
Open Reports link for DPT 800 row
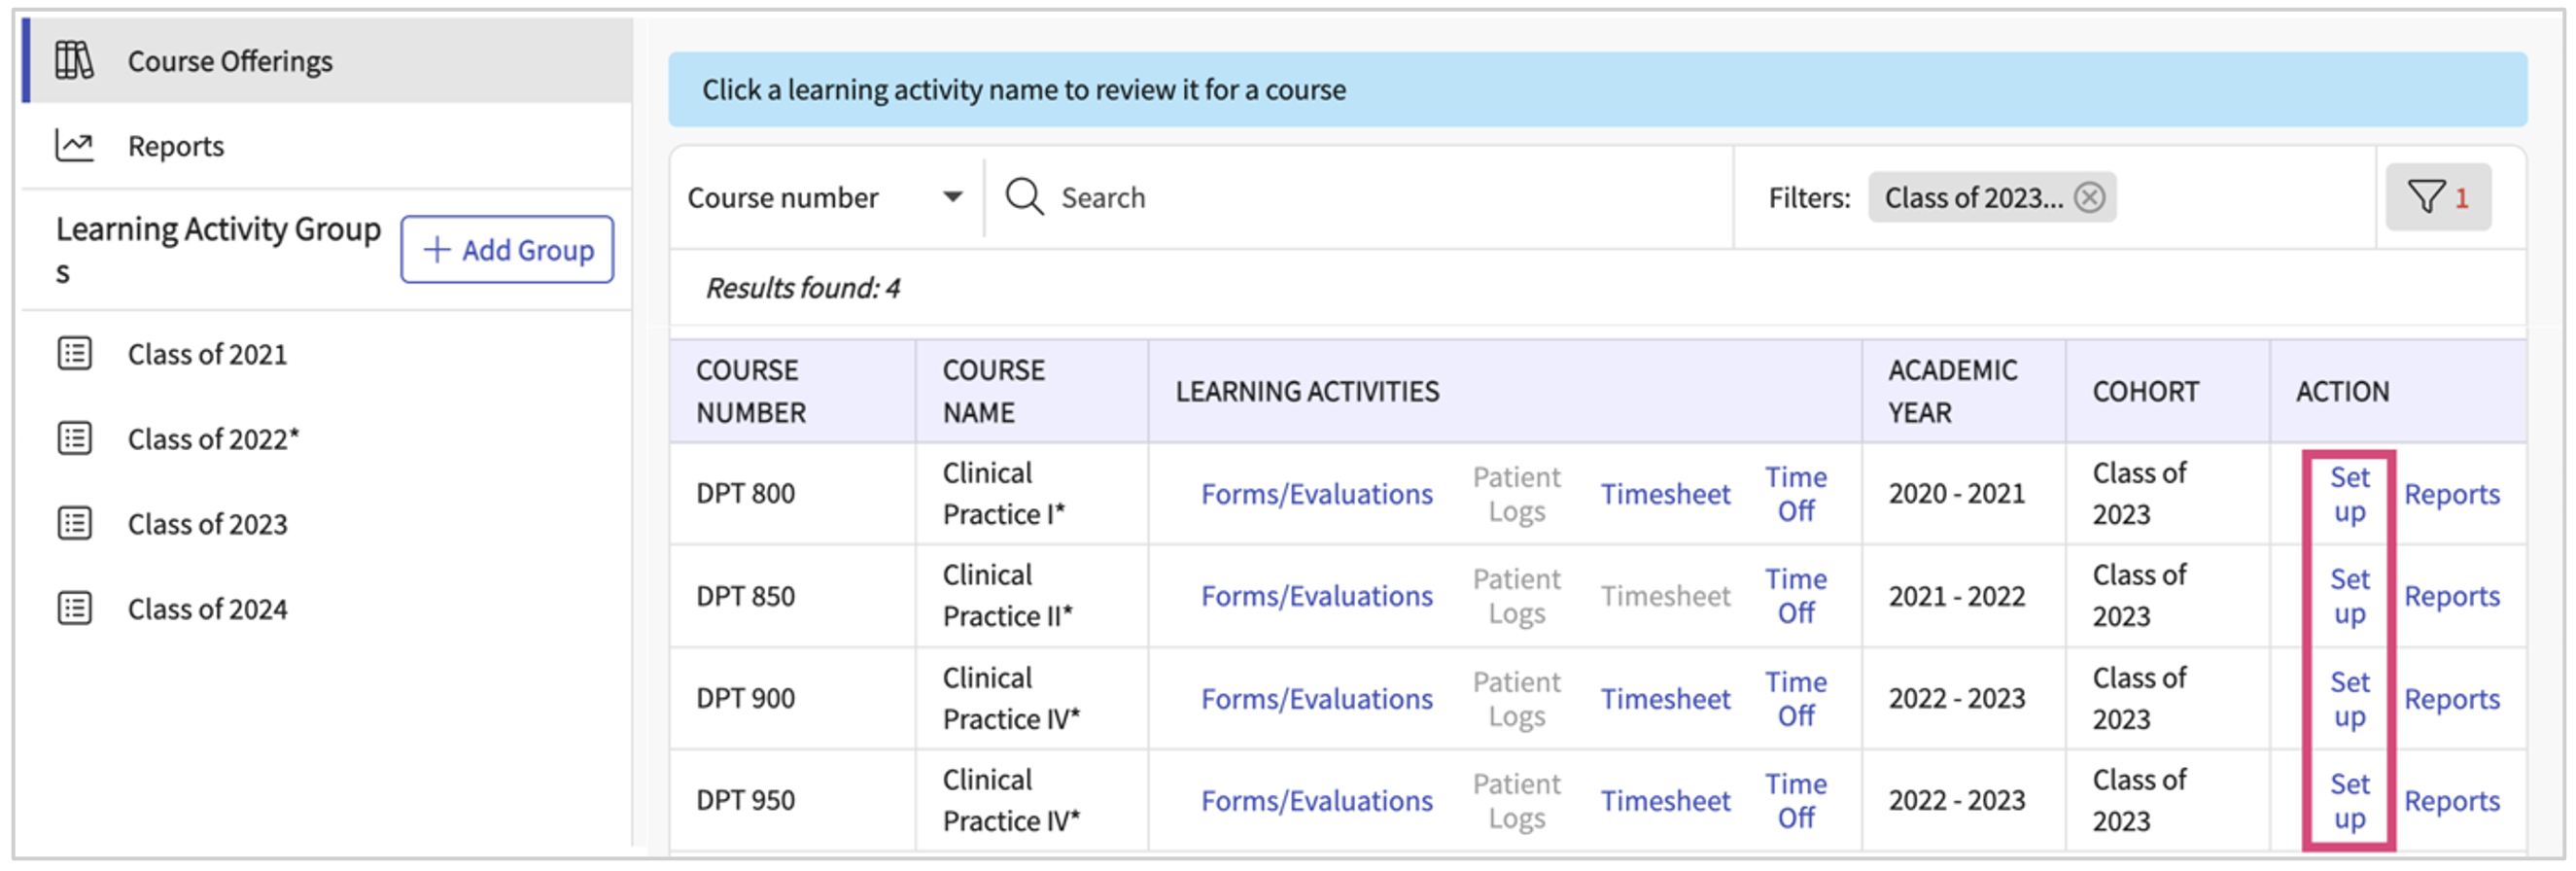click(x=2451, y=494)
